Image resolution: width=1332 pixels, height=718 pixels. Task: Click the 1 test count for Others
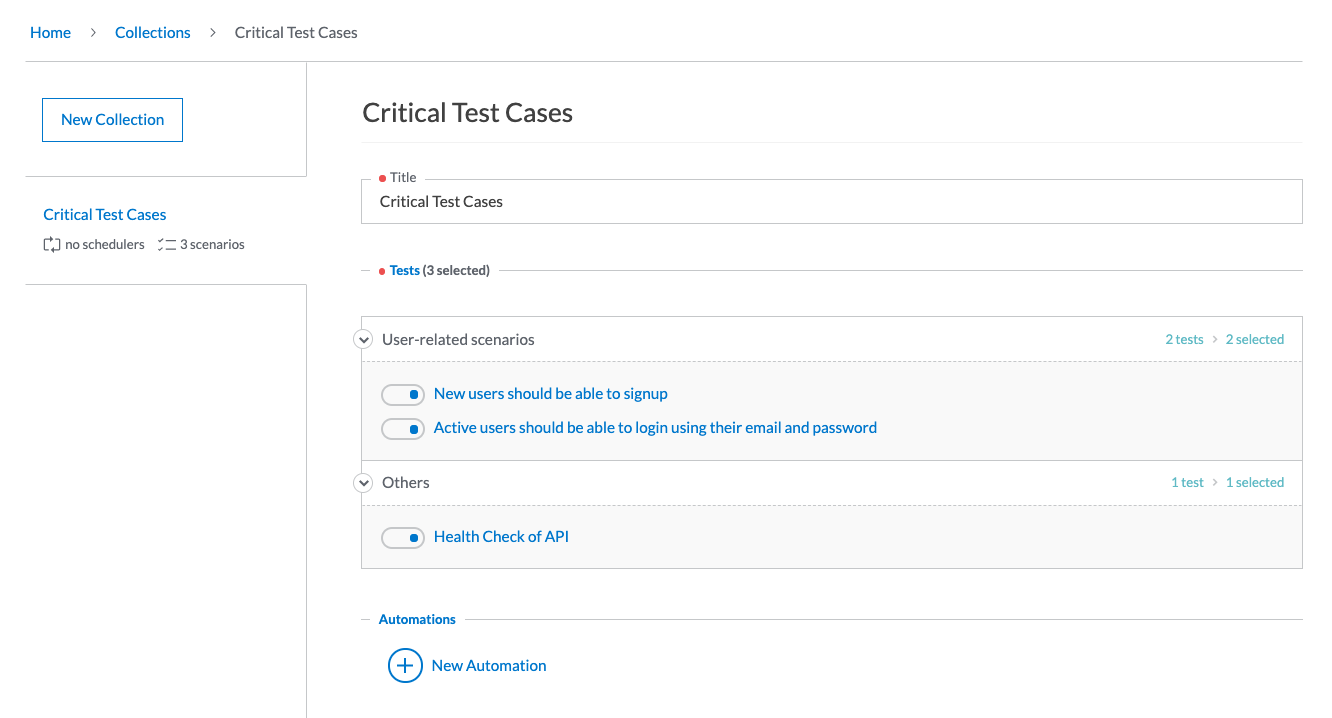[1187, 482]
